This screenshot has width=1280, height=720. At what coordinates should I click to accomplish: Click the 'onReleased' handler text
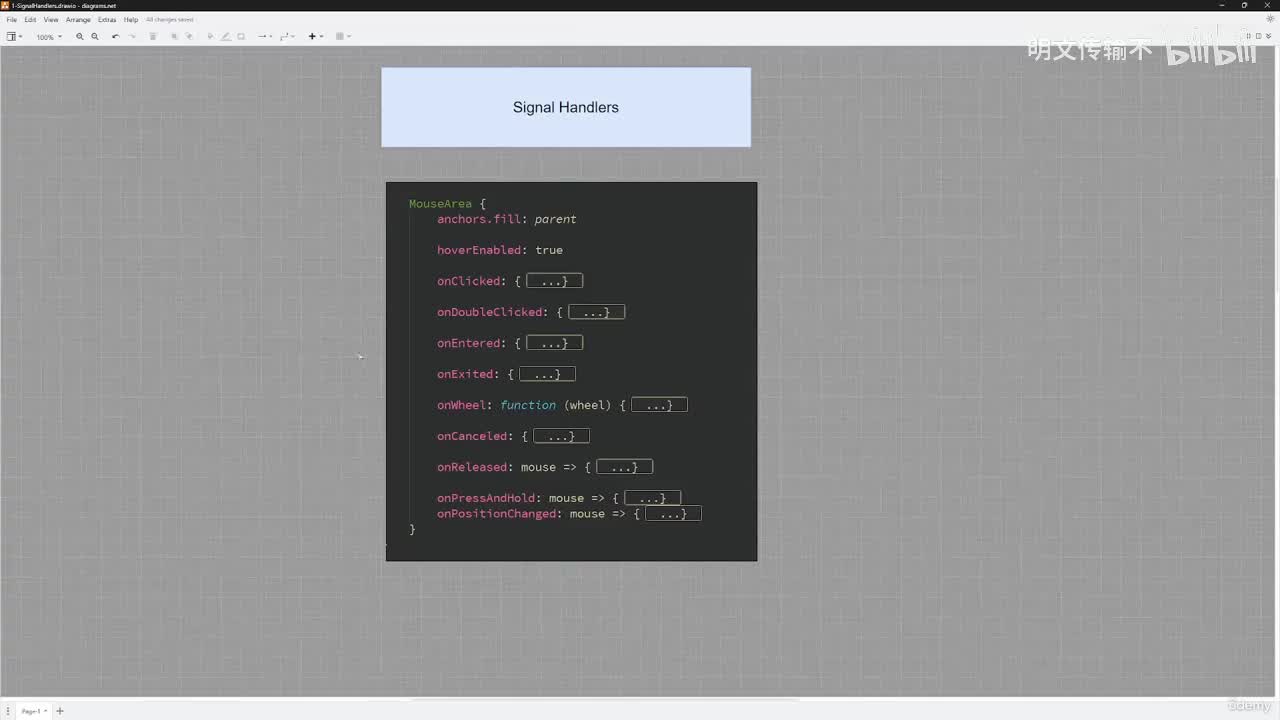tap(472, 467)
